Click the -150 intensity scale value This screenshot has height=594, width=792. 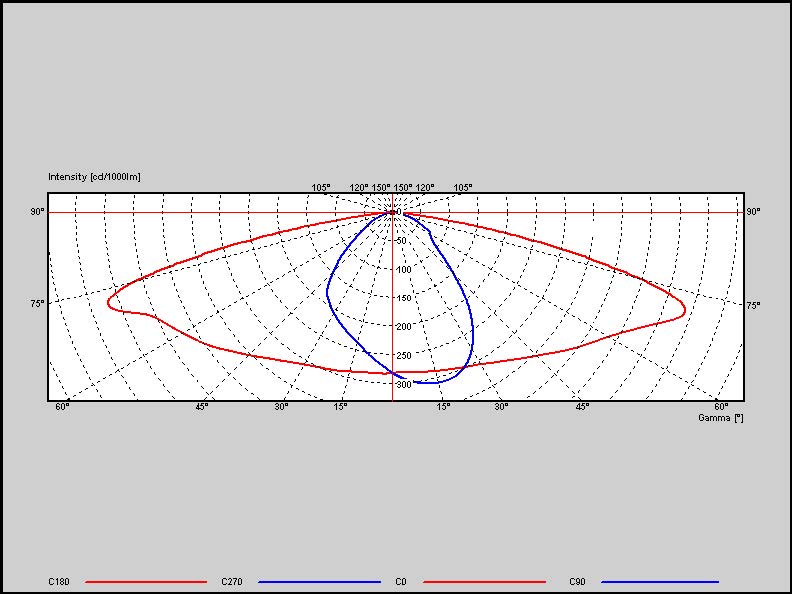(x=403, y=298)
